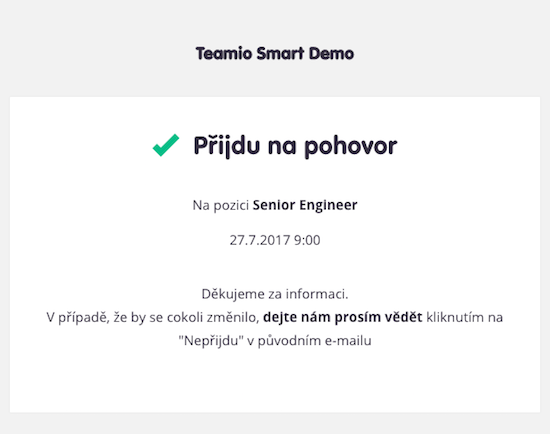Click the word "Teamio" in the header

point(224,54)
